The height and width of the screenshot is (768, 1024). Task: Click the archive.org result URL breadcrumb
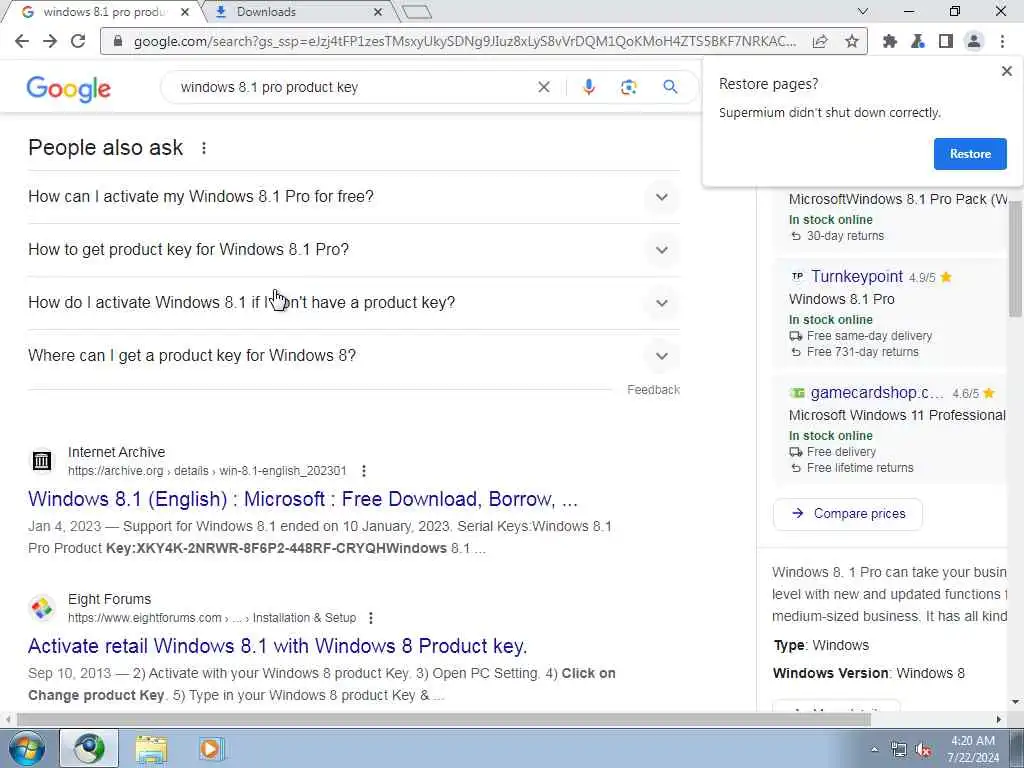207,471
